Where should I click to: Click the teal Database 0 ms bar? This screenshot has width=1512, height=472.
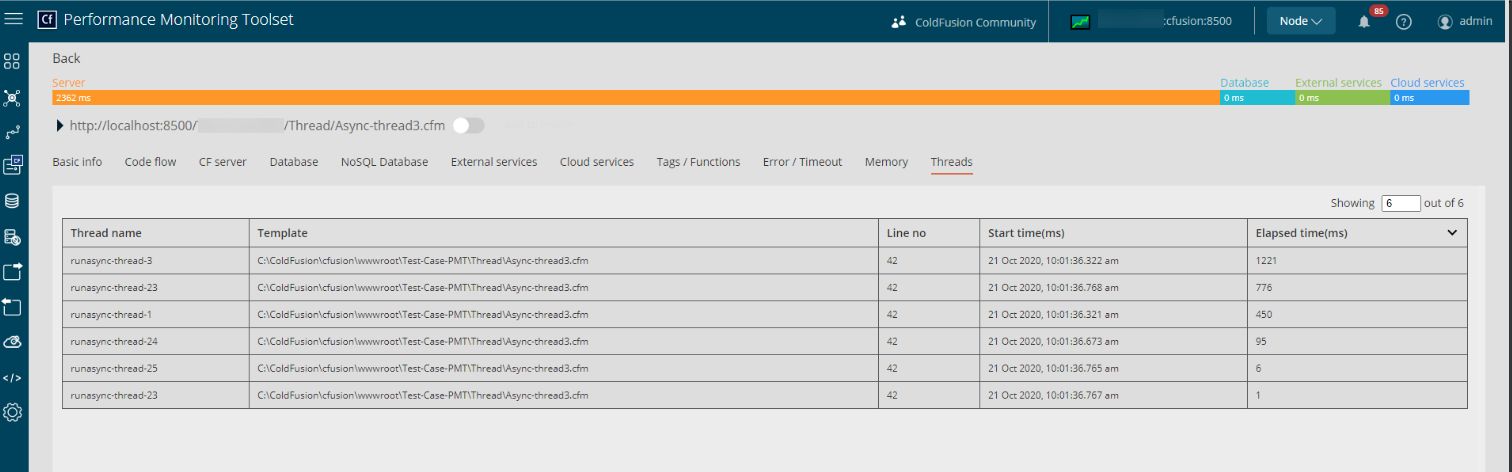click(x=1257, y=98)
